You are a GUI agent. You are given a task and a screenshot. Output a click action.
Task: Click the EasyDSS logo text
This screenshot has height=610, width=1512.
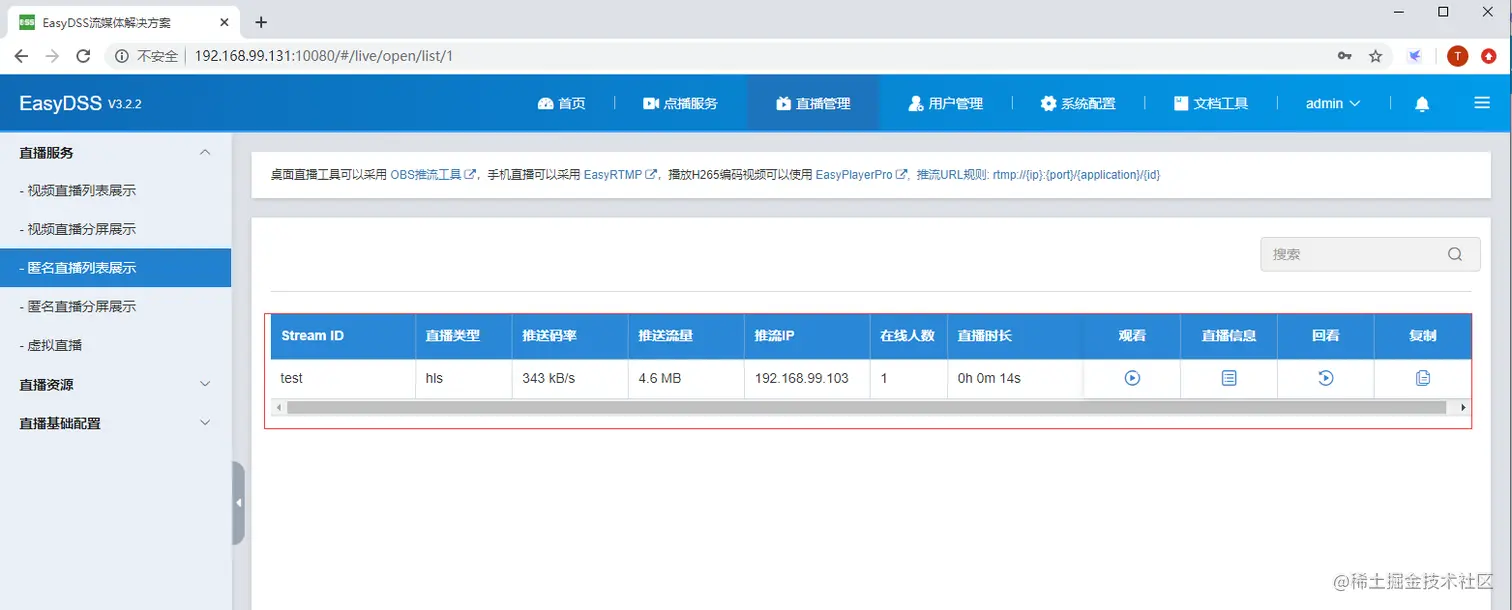(60, 103)
